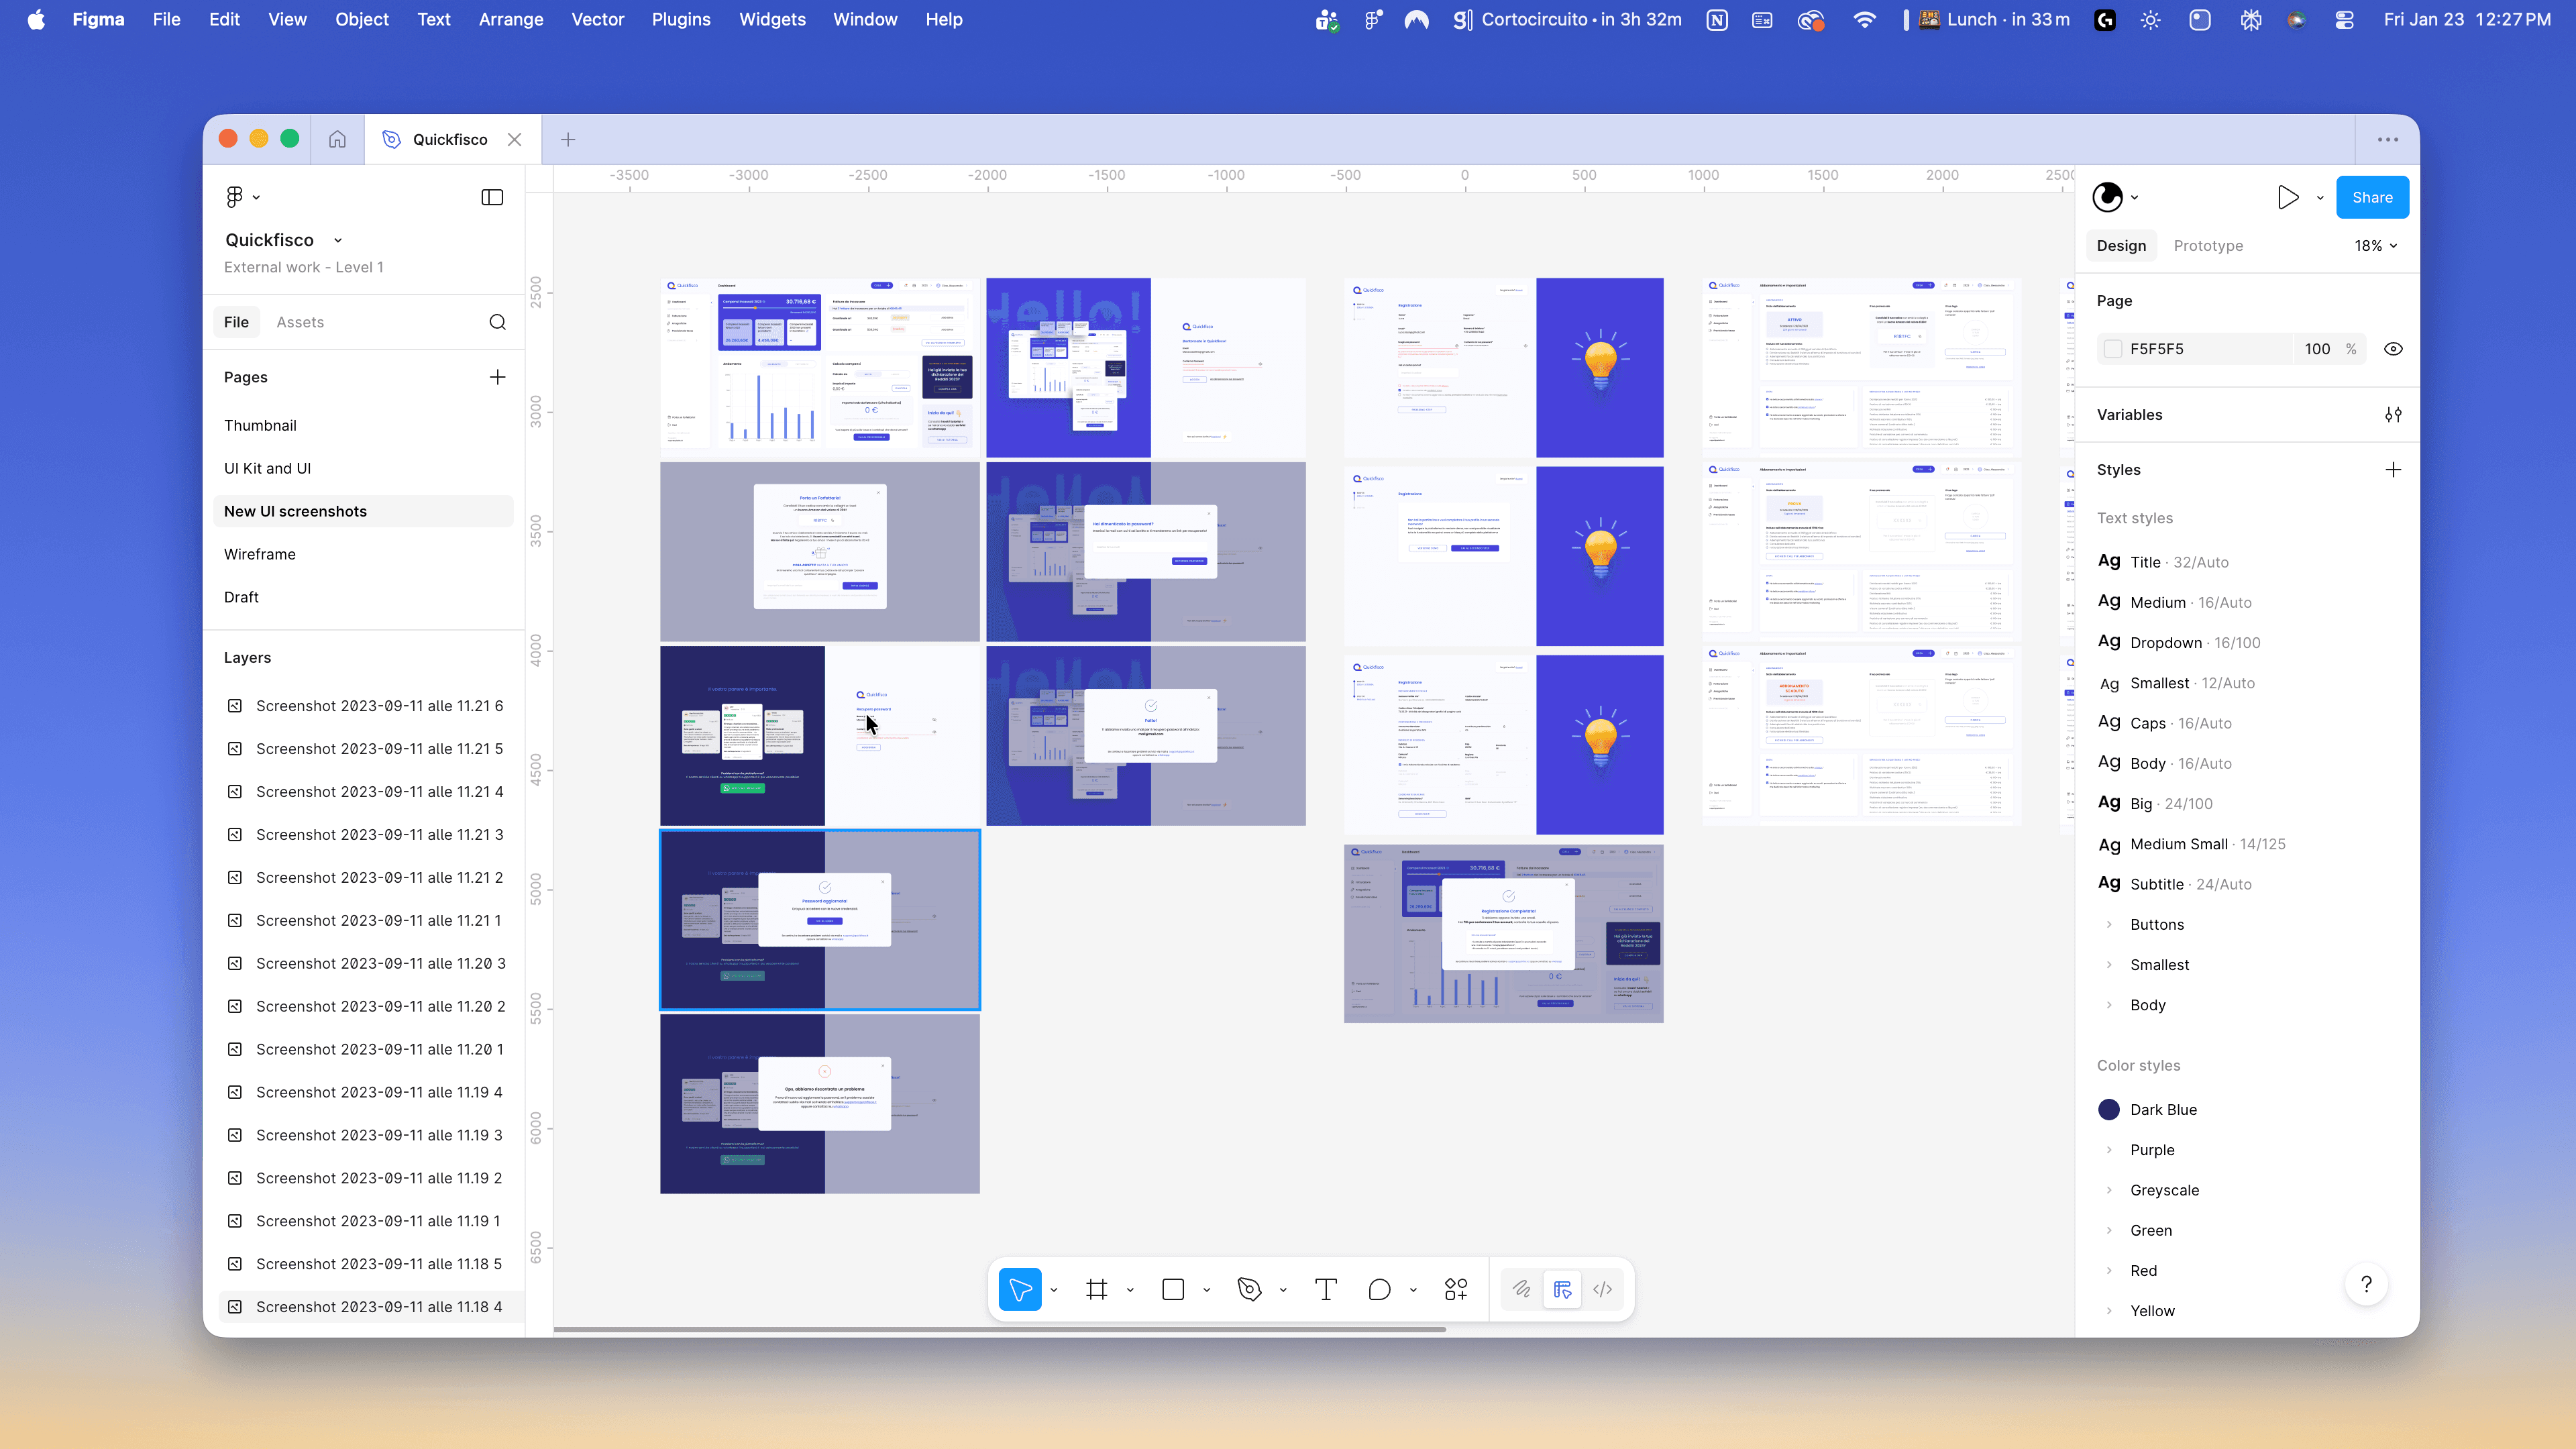Select the Comment tool
The width and height of the screenshot is (2576, 1449).
pyautogui.click(x=1379, y=1289)
